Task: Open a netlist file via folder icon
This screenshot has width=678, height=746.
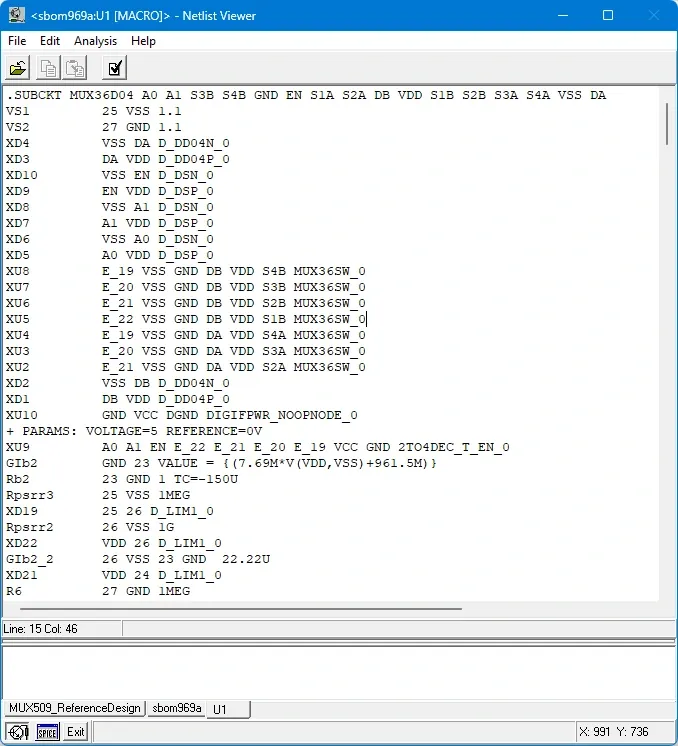Action: point(18,68)
